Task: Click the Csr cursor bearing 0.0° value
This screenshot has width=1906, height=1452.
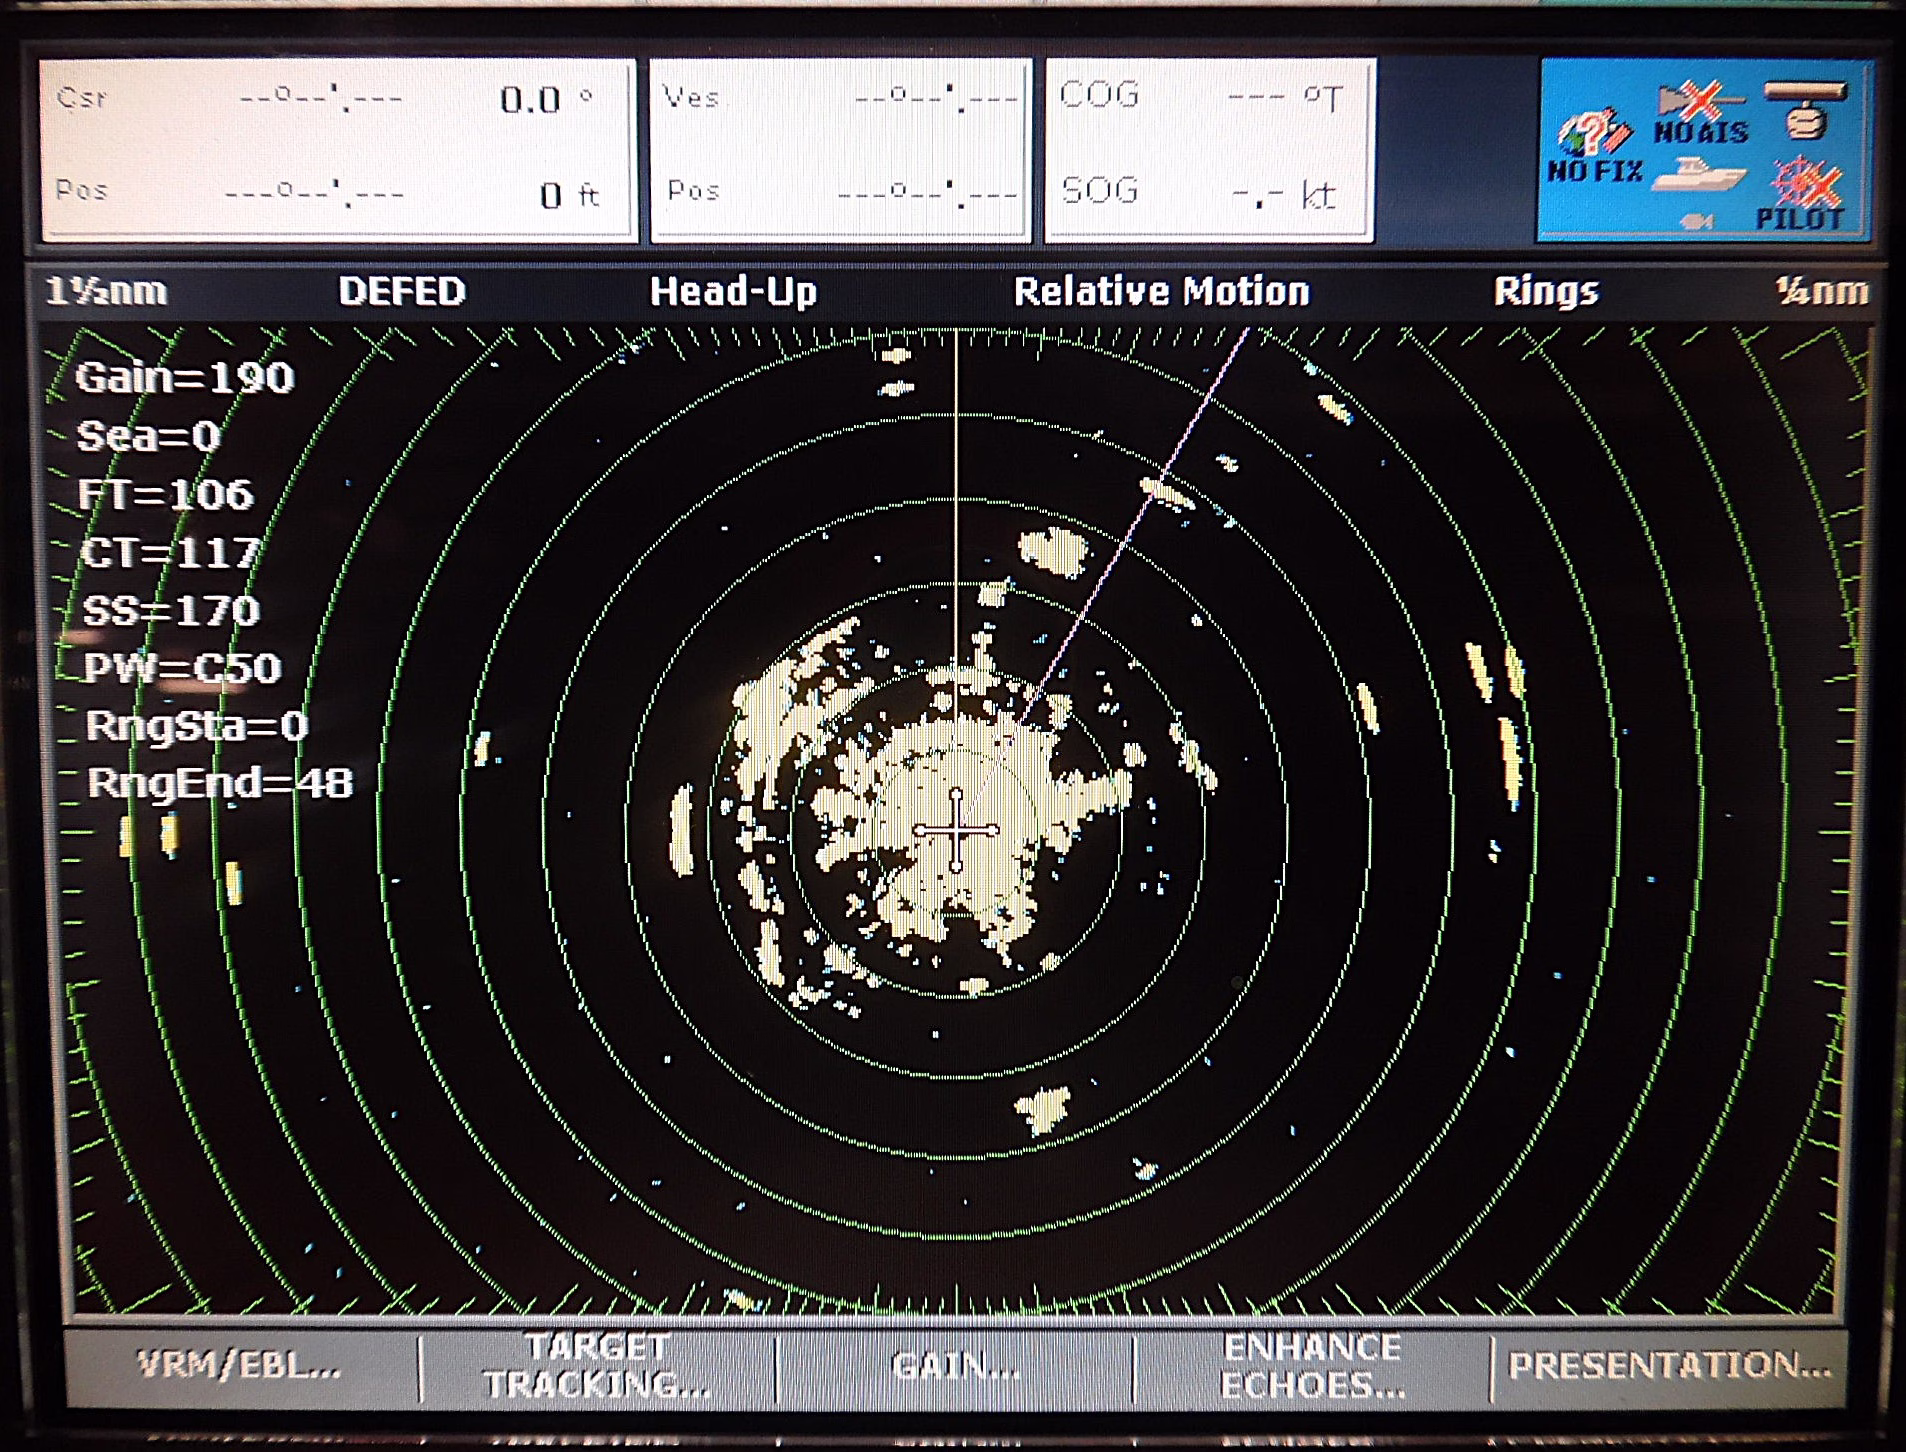Action: (545, 100)
